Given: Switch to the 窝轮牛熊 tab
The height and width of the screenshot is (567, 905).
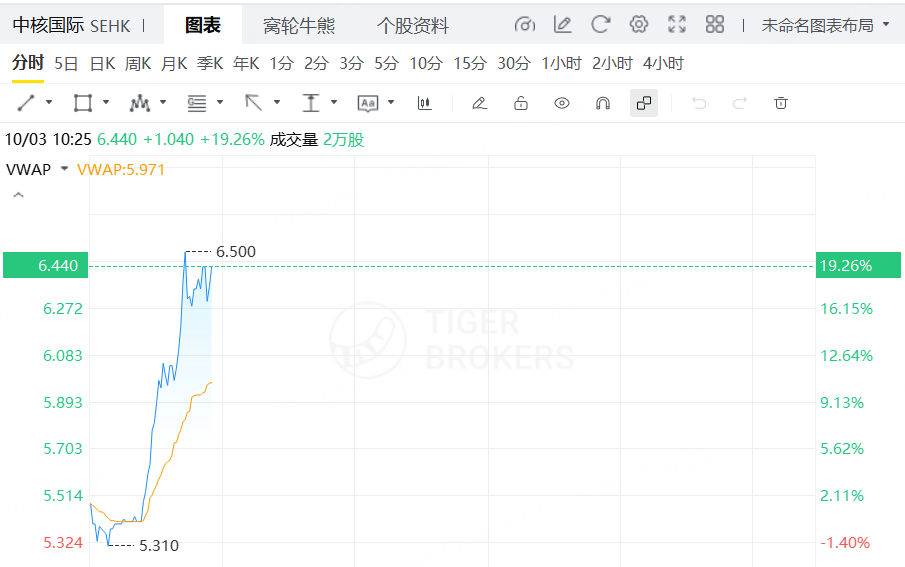Looking at the screenshot, I should (298, 25).
